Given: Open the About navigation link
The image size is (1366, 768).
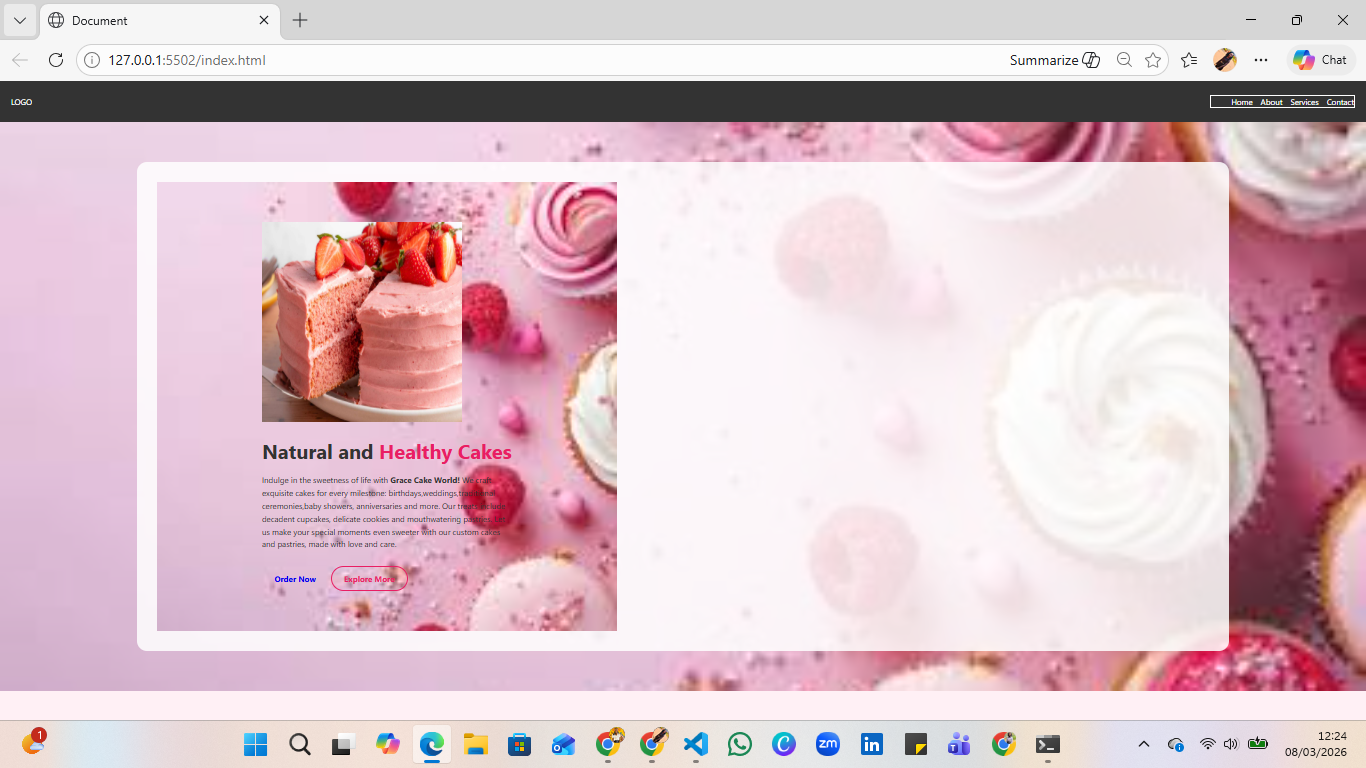Looking at the screenshot, I should 1271,102.
